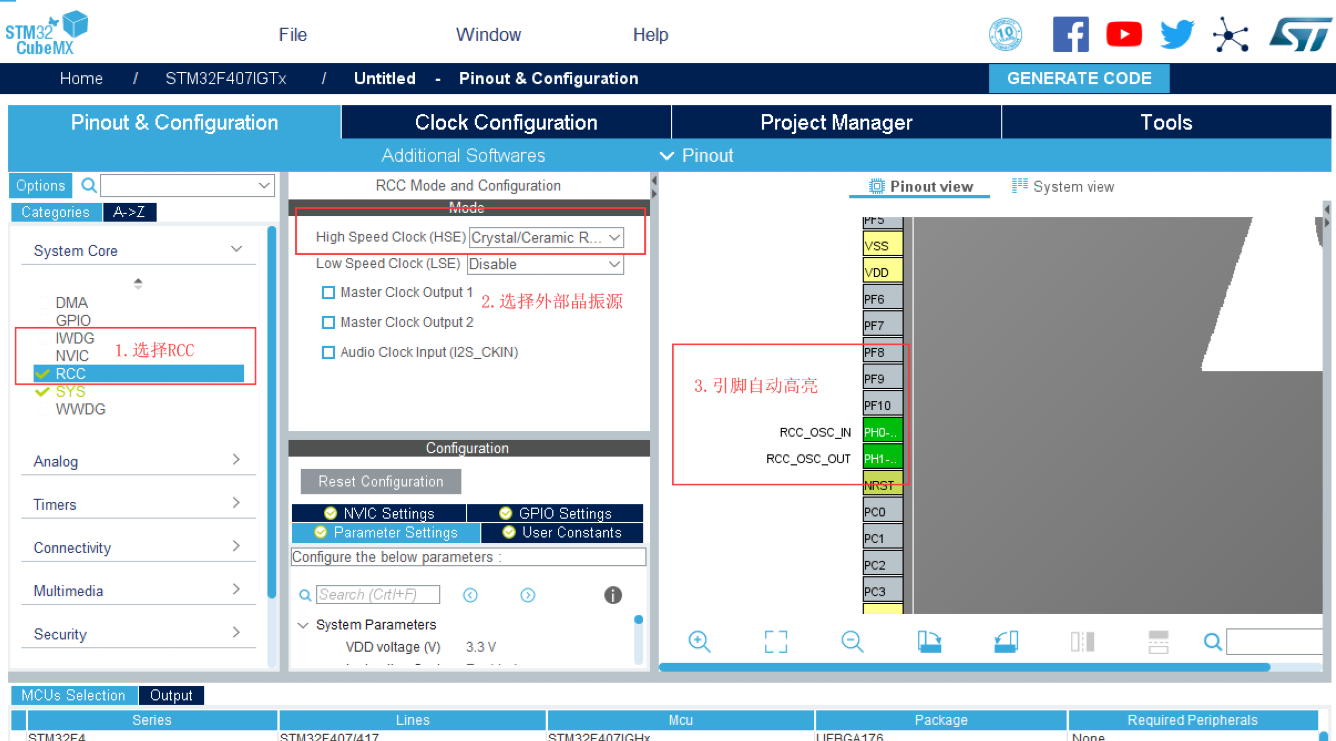
Task: Expand the Security category
Action: (x=236, y=632)
